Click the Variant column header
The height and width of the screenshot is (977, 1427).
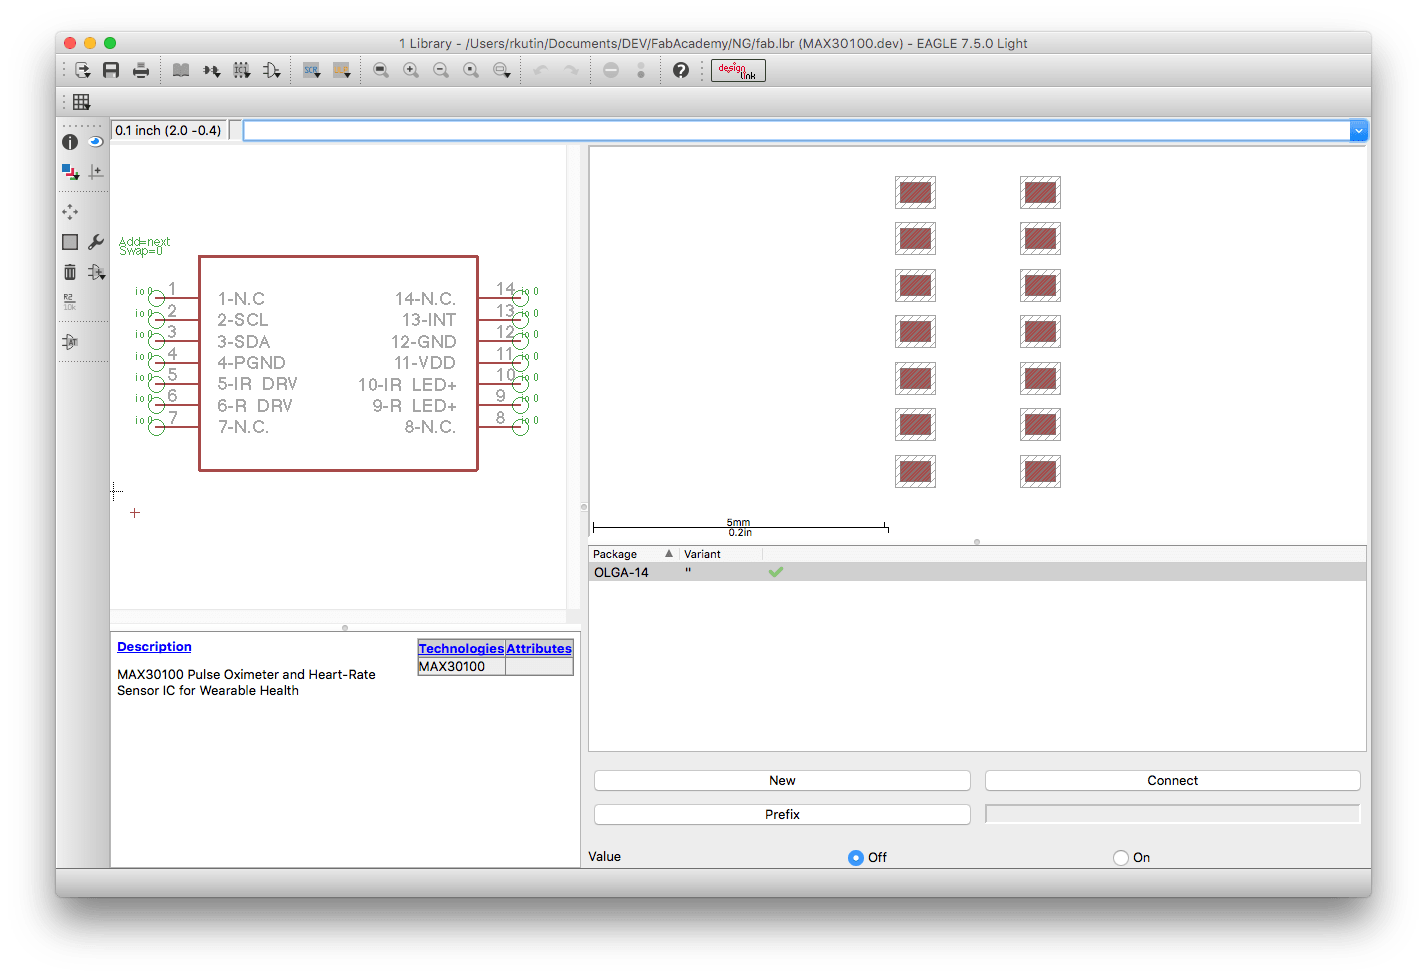(721, 554)
